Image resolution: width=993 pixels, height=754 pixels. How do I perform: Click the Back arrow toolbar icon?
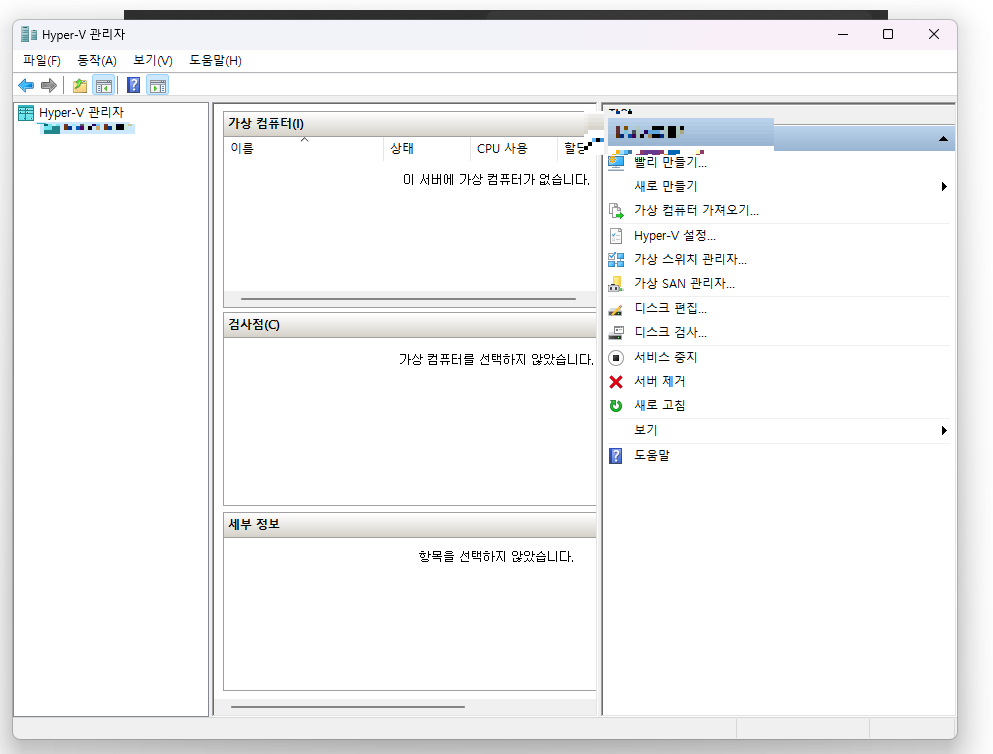(26, 85)
